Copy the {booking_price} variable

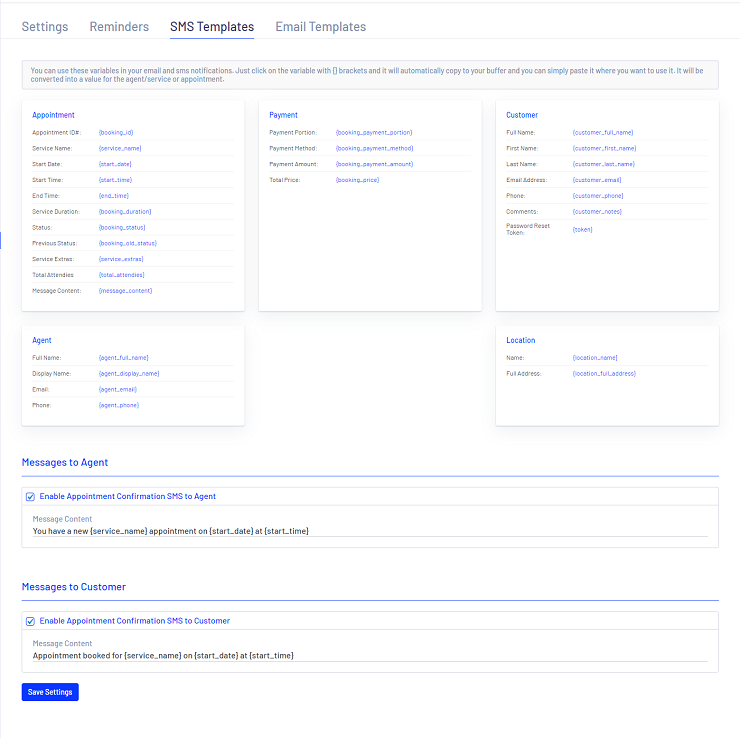pos(358,180)
